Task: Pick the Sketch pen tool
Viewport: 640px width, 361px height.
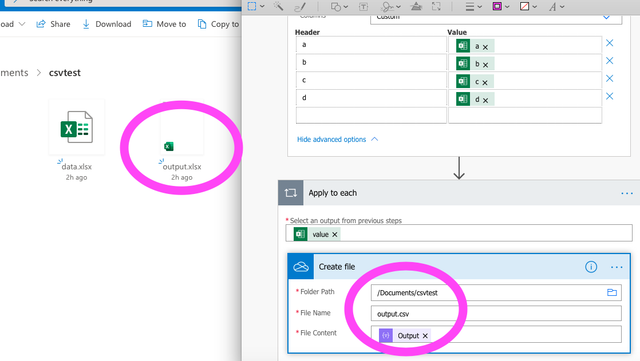Action: click(300, 7)
